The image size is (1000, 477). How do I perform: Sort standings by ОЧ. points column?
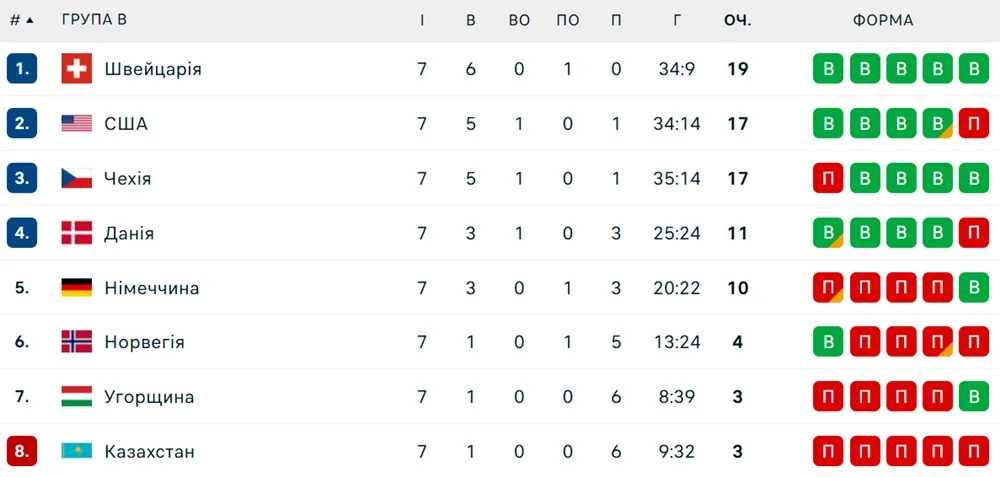738,20
